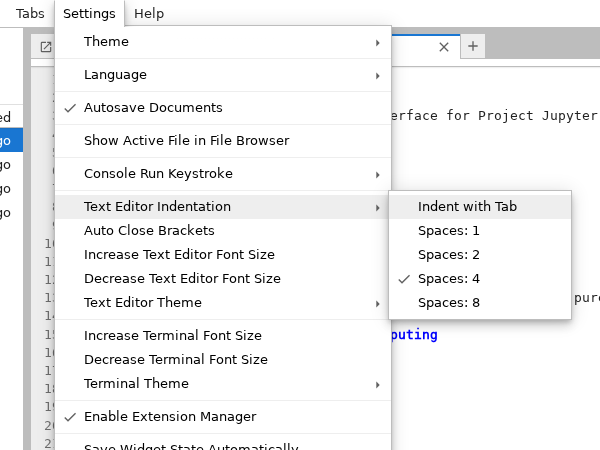Image resolution: width=600 pixels, height=450 pixels.
Task: Click the external link icon in toolbar
Action: (x=46, y=47)
